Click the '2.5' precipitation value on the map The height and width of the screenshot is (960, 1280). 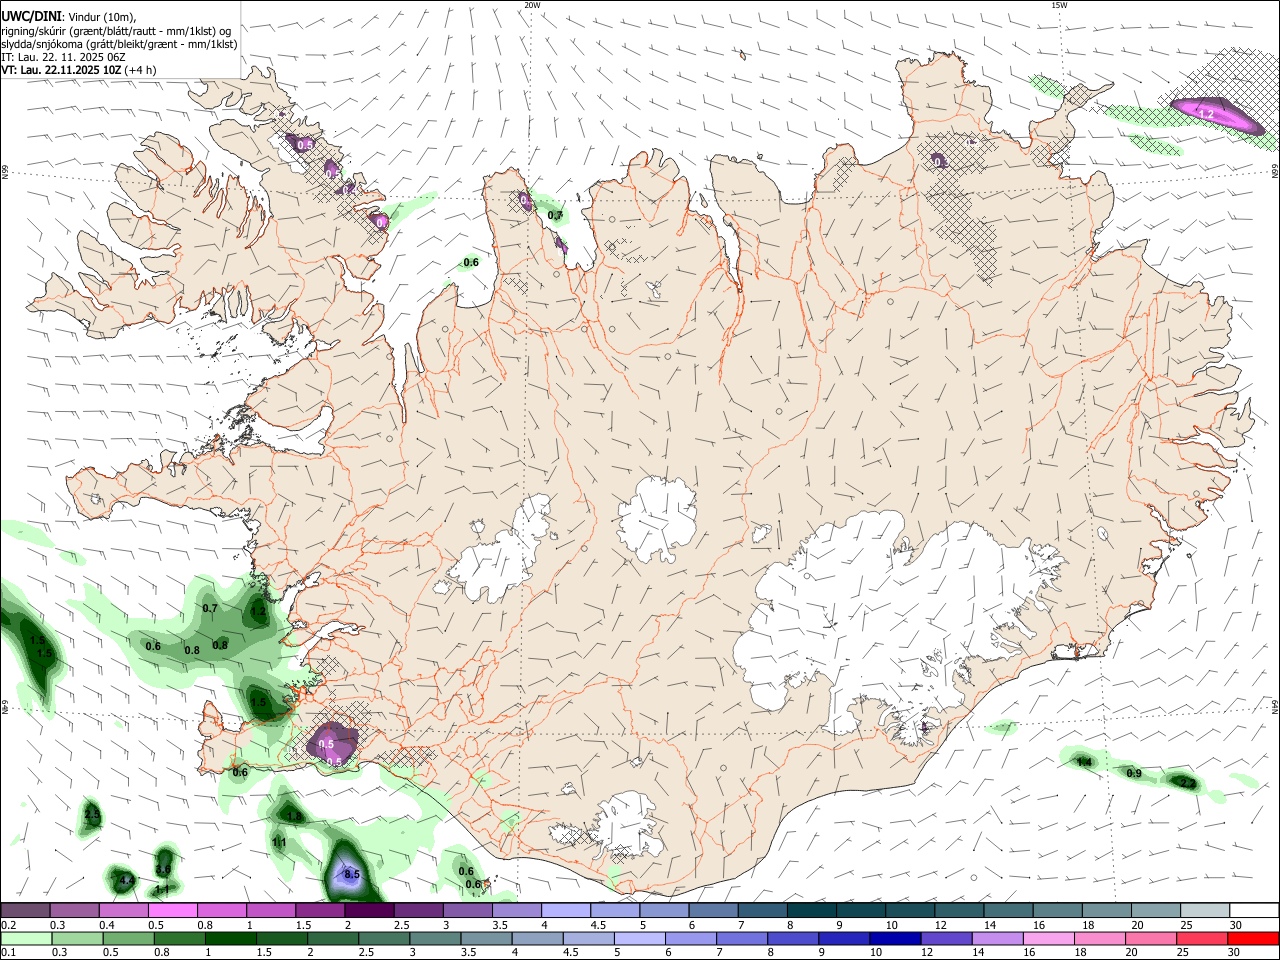click(x=92, y=816)
